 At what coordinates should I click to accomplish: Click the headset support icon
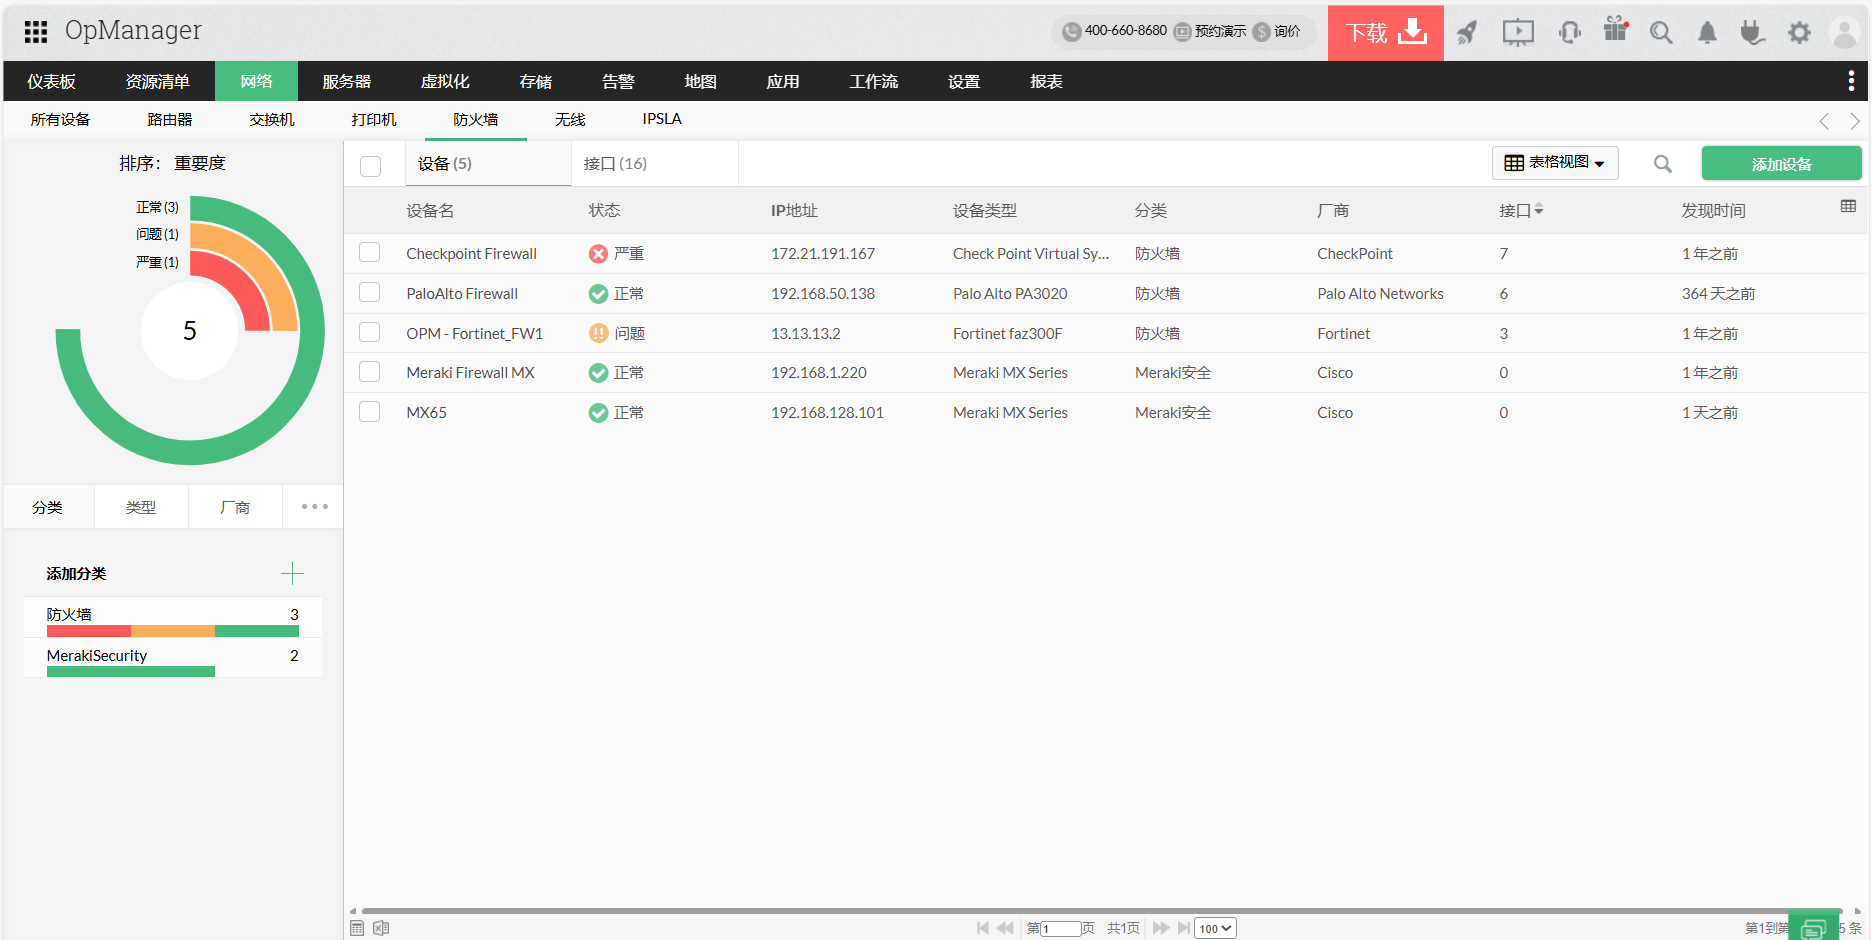coord(1570,33)
